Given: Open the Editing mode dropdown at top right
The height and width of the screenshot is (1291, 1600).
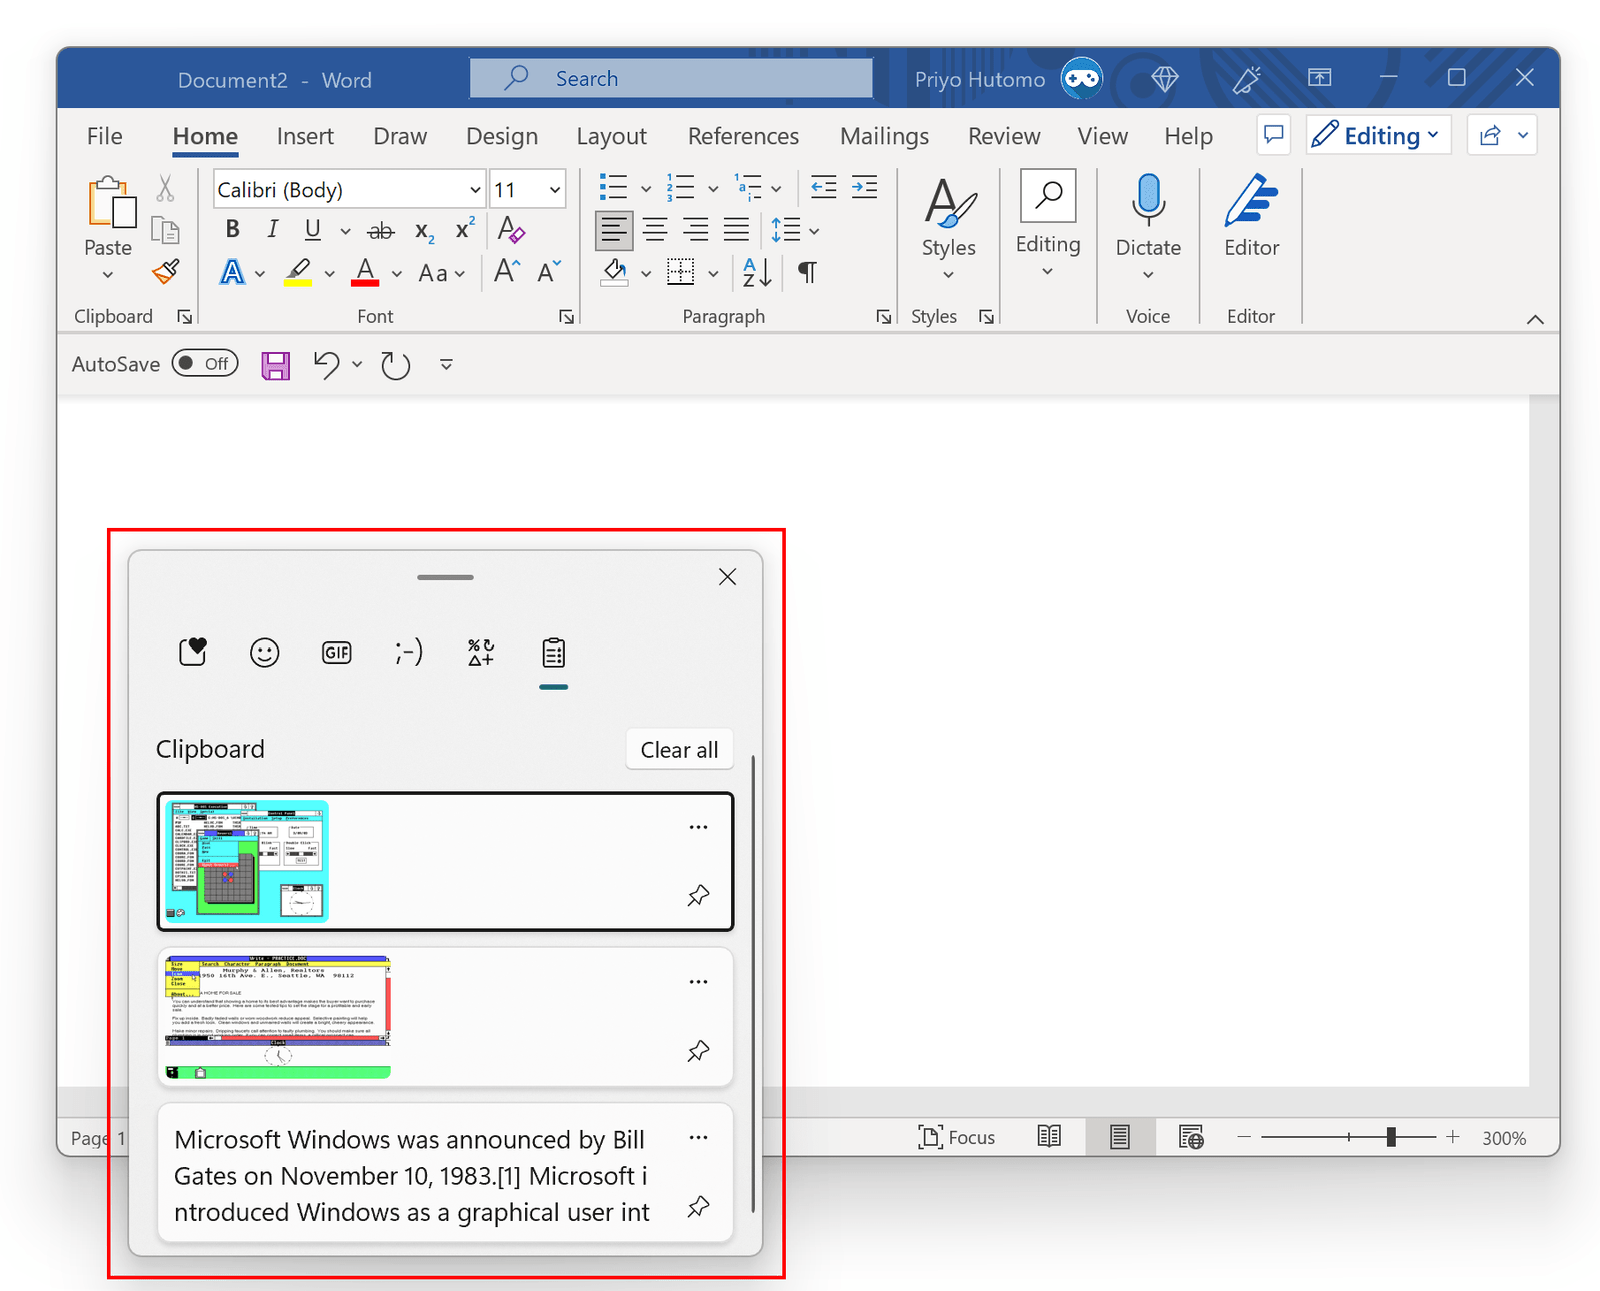Looking at the screenshot, I should pos(1376,135).
